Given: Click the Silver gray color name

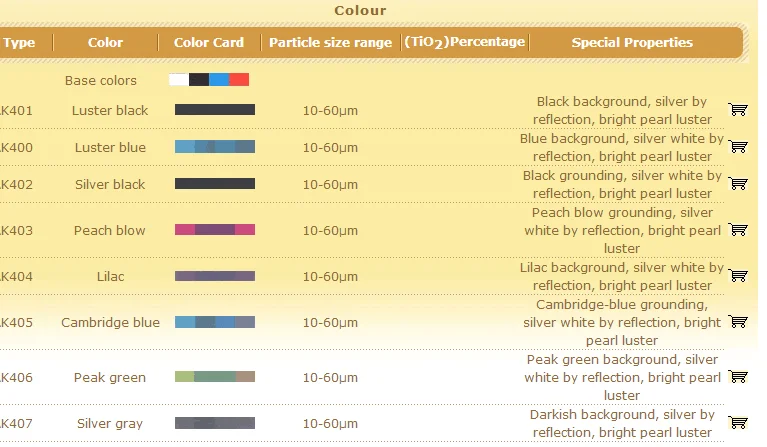Looking at the screenshot, I should tap(110, 423).
